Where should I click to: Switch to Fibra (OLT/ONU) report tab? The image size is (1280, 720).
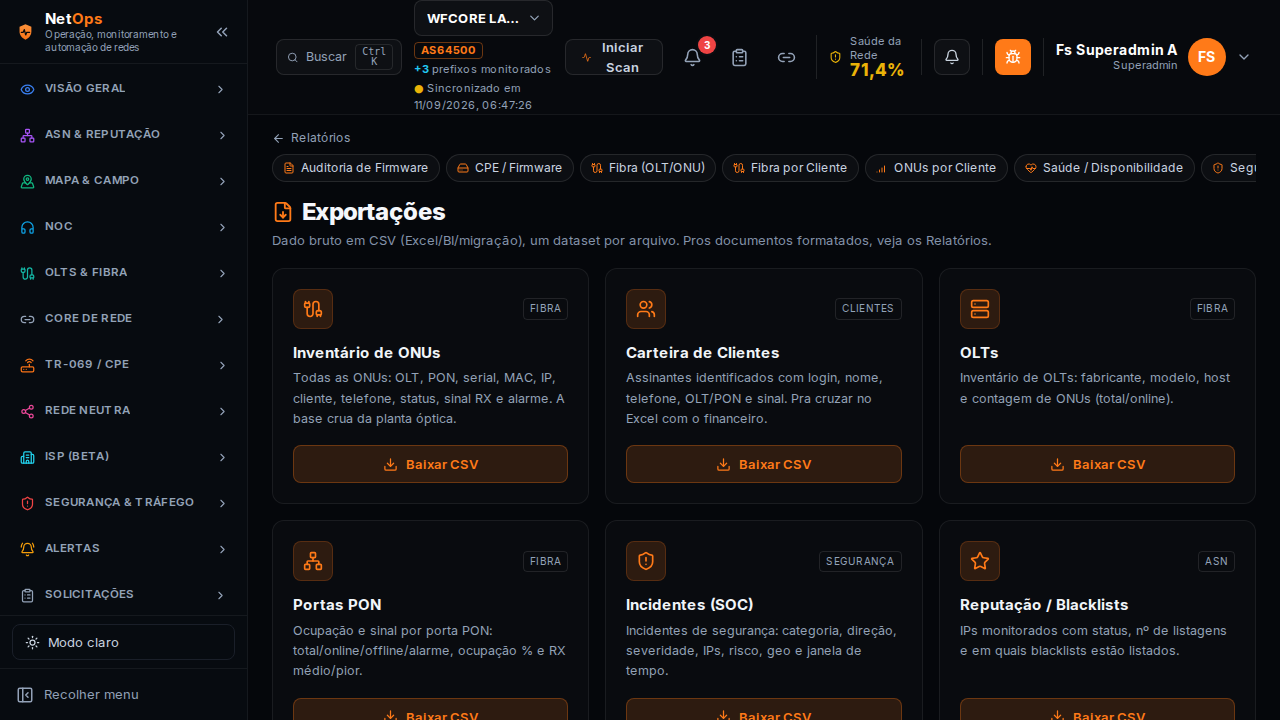648,168
